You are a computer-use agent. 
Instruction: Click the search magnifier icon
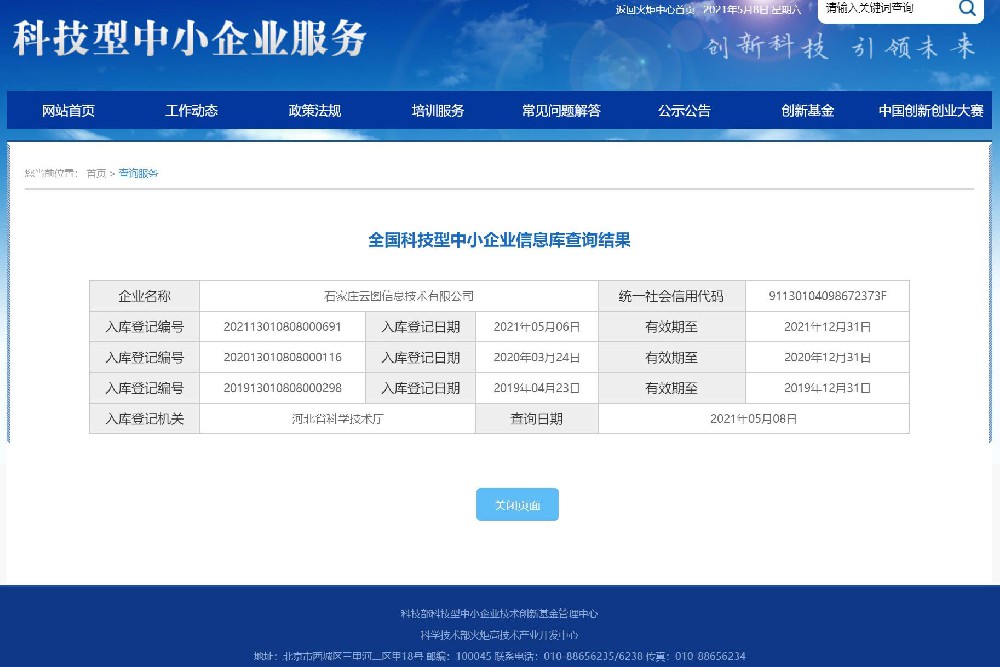pos(967,9)
